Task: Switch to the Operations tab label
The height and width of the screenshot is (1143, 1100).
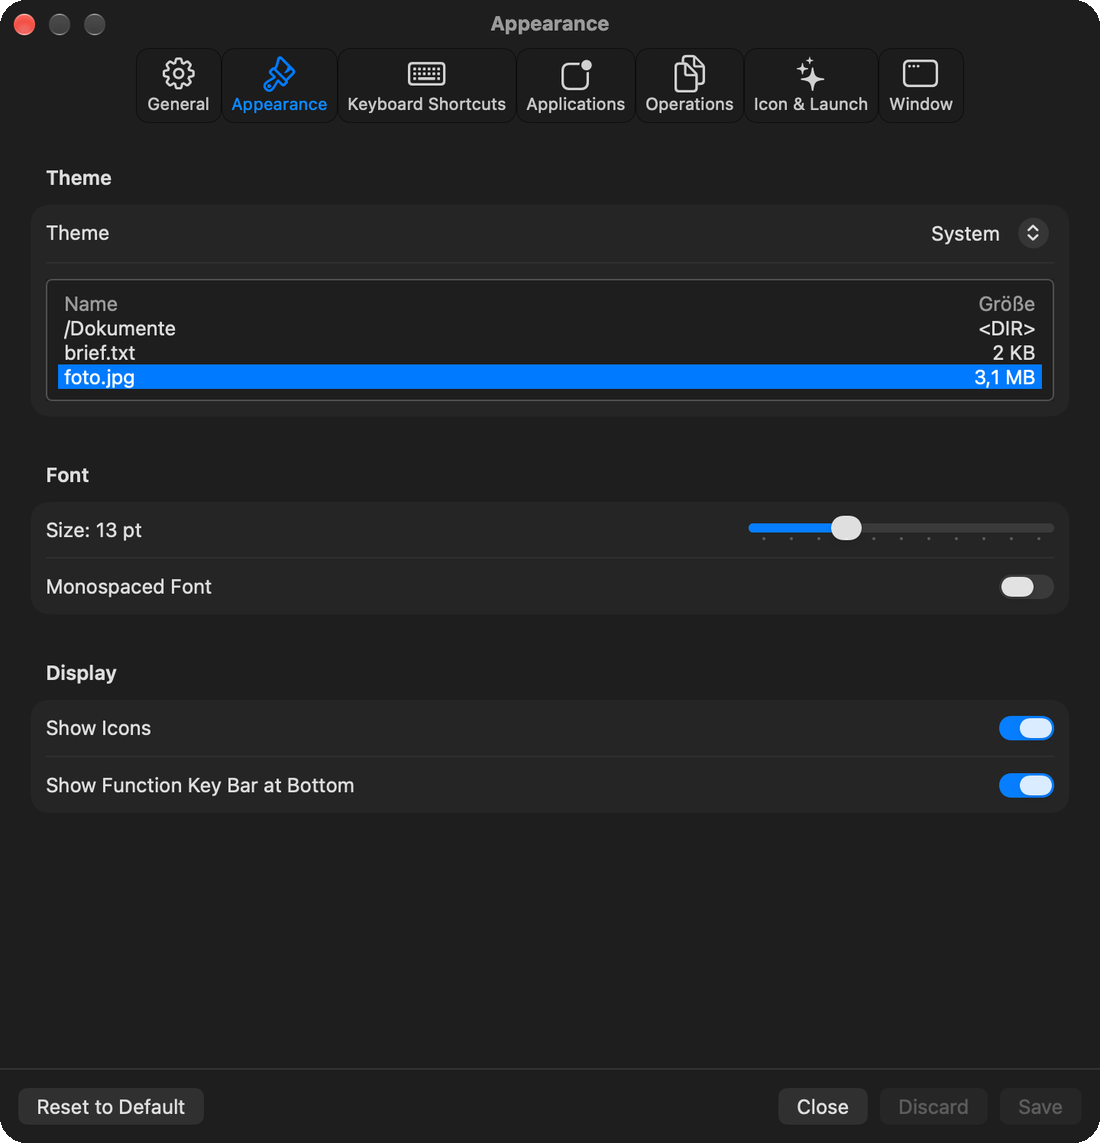Action: 689,104
